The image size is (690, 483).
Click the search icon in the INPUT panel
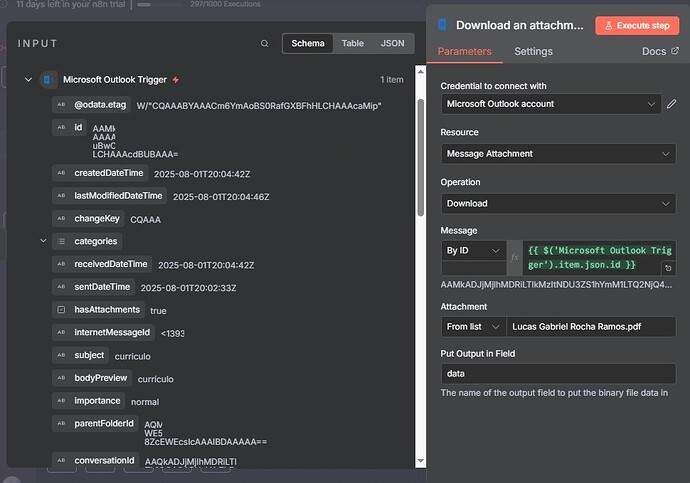[264, 44]
